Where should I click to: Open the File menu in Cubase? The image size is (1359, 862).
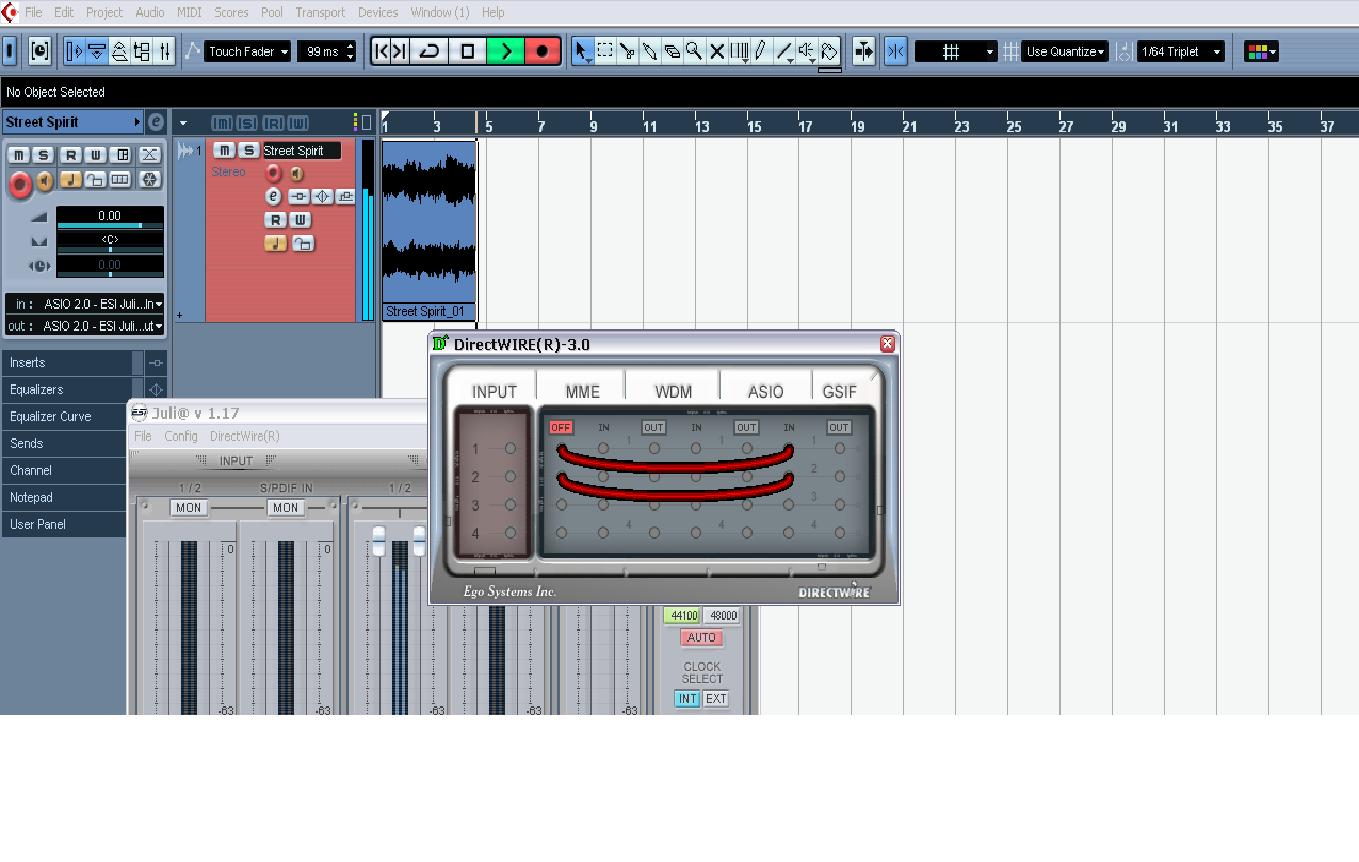tap(33, 12)
